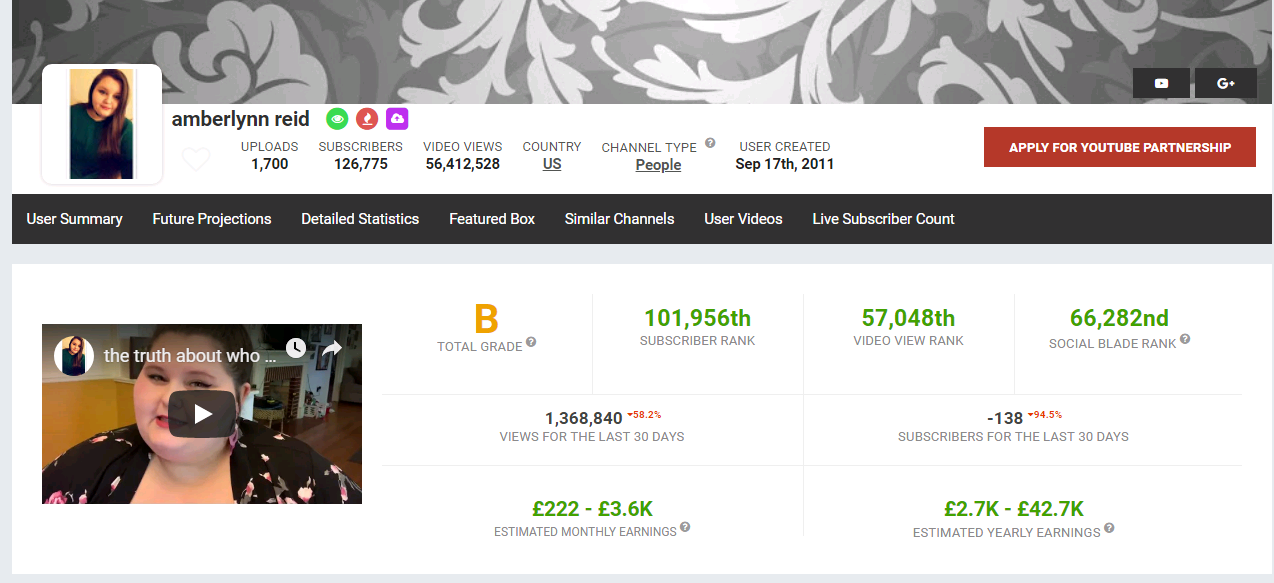Image resolution: width=1274 pixels, height=583 pixels.
Task: Click Apply for YouTube Partnership button
Action: point(1120,147)
